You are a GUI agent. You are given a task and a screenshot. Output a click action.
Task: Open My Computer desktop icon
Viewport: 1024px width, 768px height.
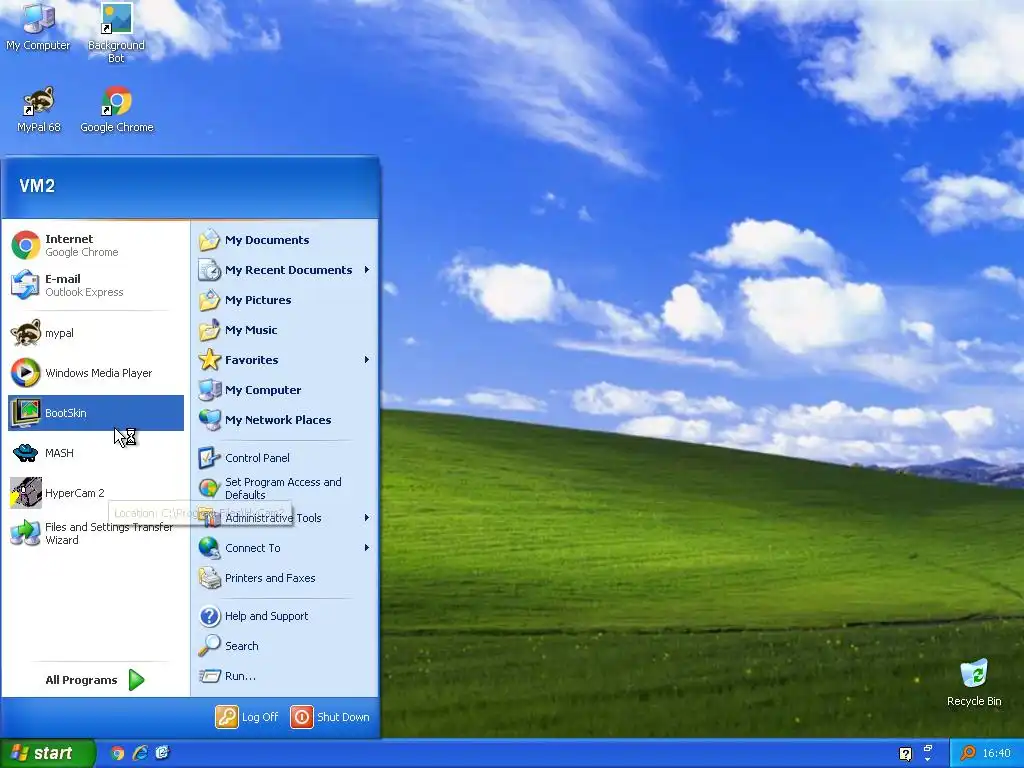(38, 27)
